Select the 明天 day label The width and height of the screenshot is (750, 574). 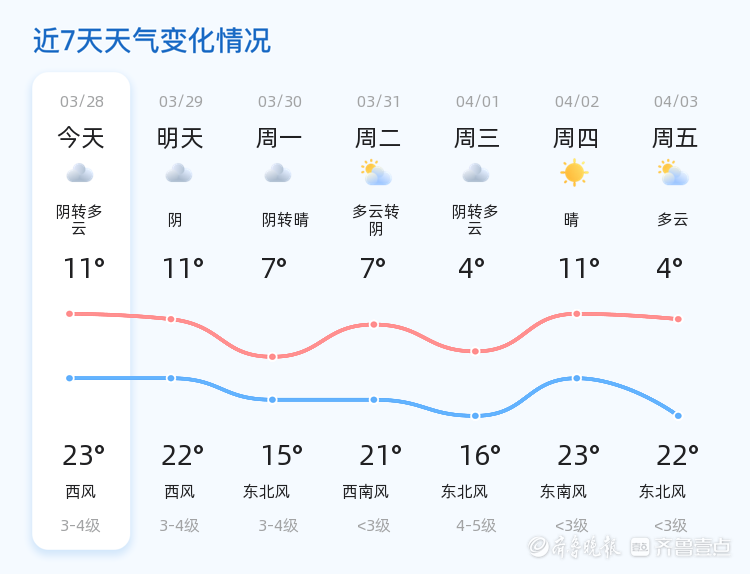point(180,137)
